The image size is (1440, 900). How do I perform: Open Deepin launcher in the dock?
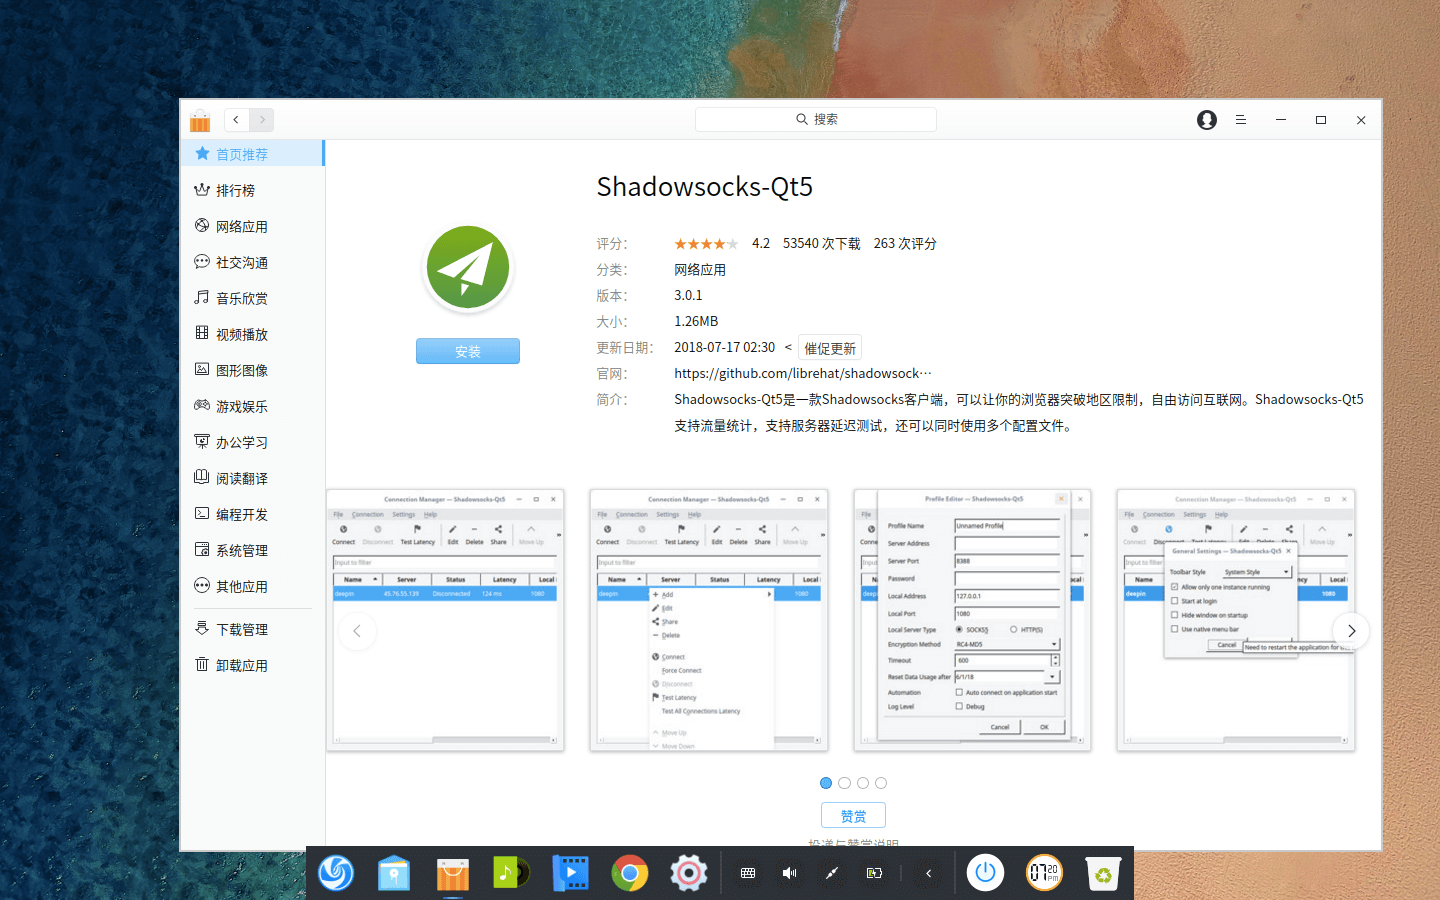(x=336, y=873)
